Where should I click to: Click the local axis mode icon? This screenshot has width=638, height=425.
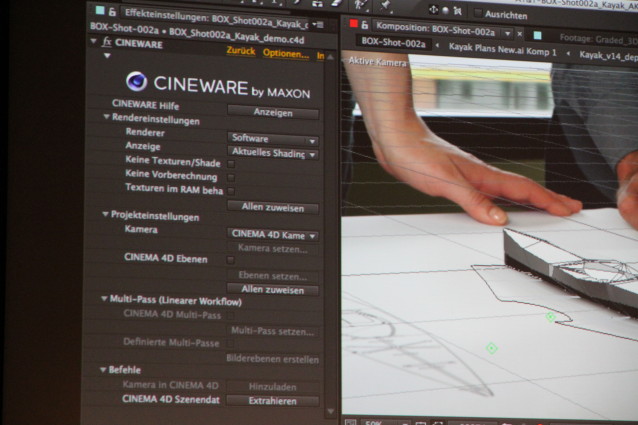pyautogui.click(x=434, y=10)
